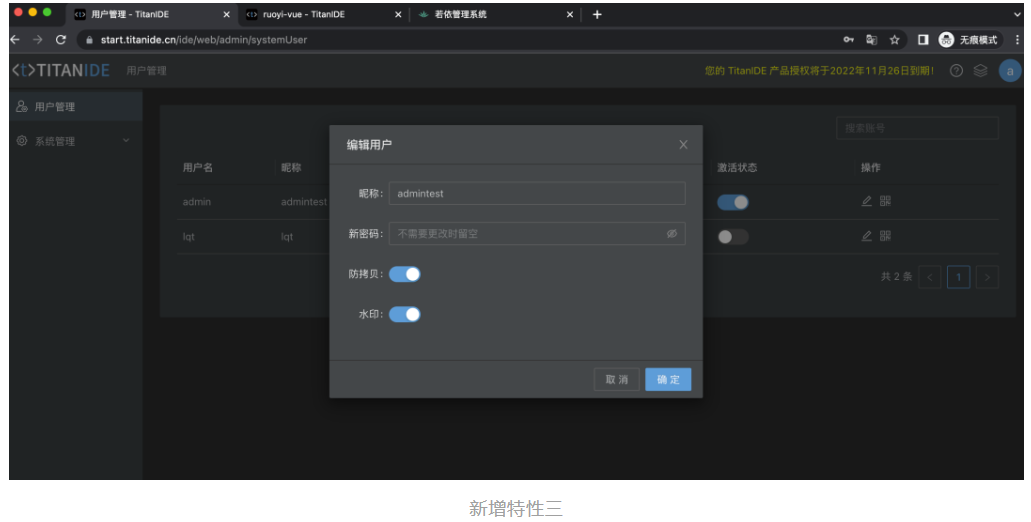1031x522 pixels.
Task: Close the edit user dialog
Action: pos(683,145)
